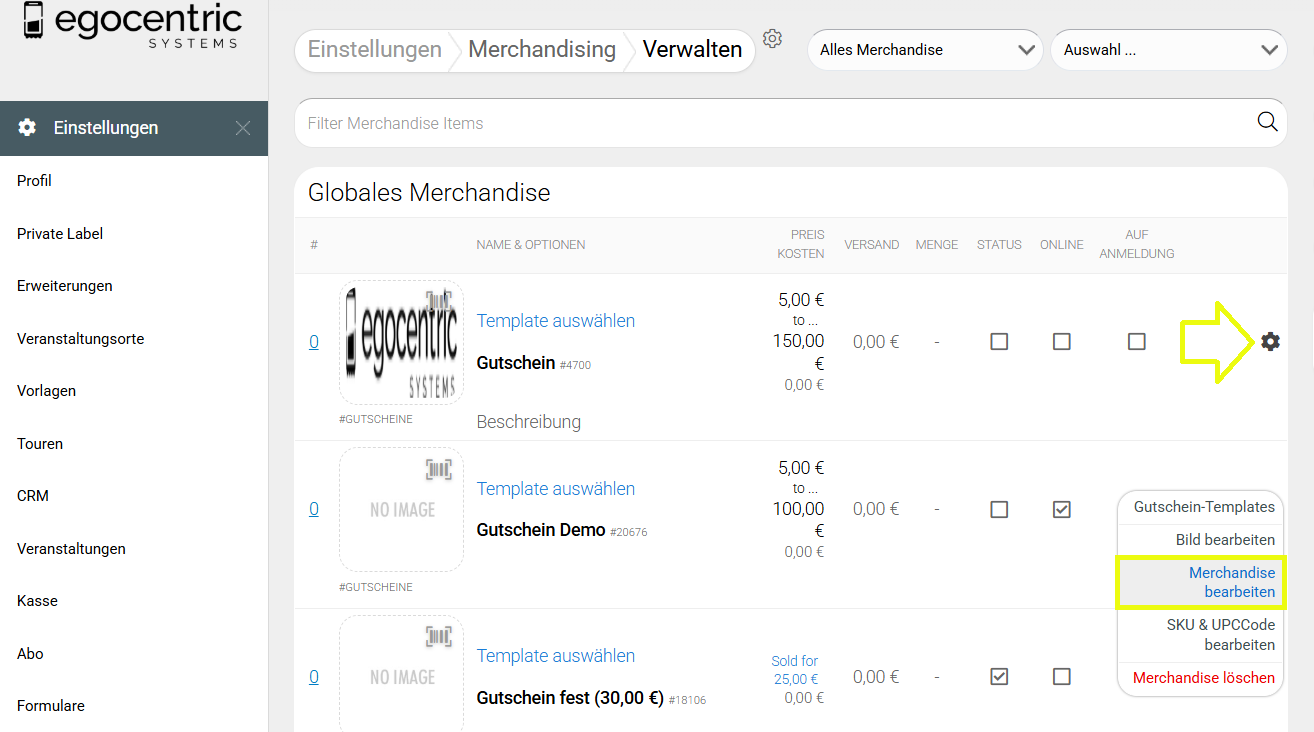Open the Auswahl dropdown
The height and width of the screenshot is (732, 1314).
tap(1168, 50)
